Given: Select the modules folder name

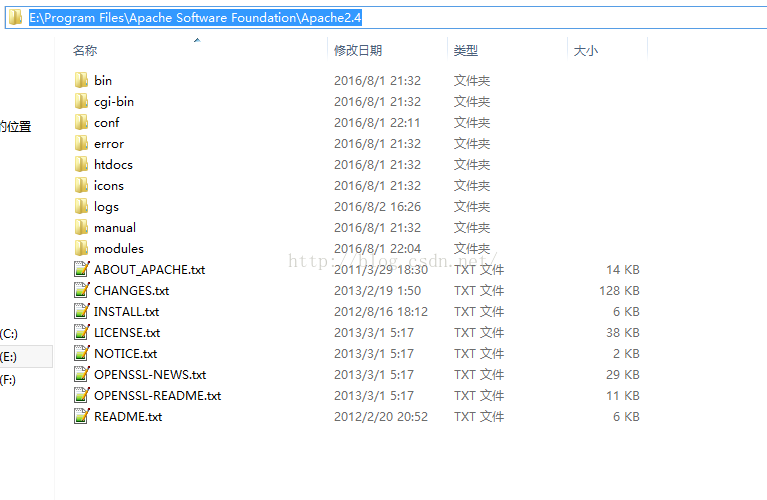Looking at the screenshot, I should coord(119,249).
